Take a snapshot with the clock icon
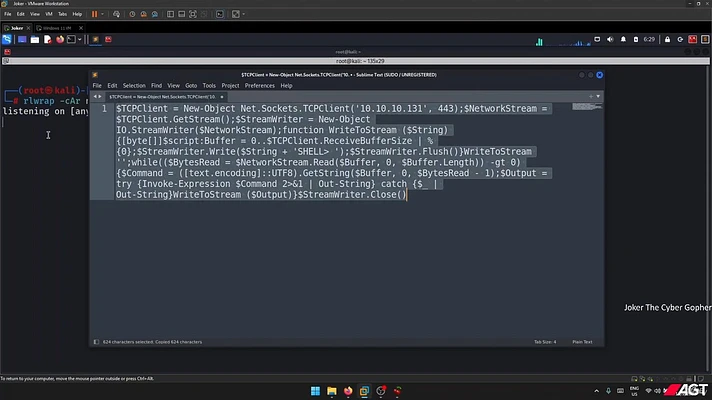712x400 pixels. [132, 14]
